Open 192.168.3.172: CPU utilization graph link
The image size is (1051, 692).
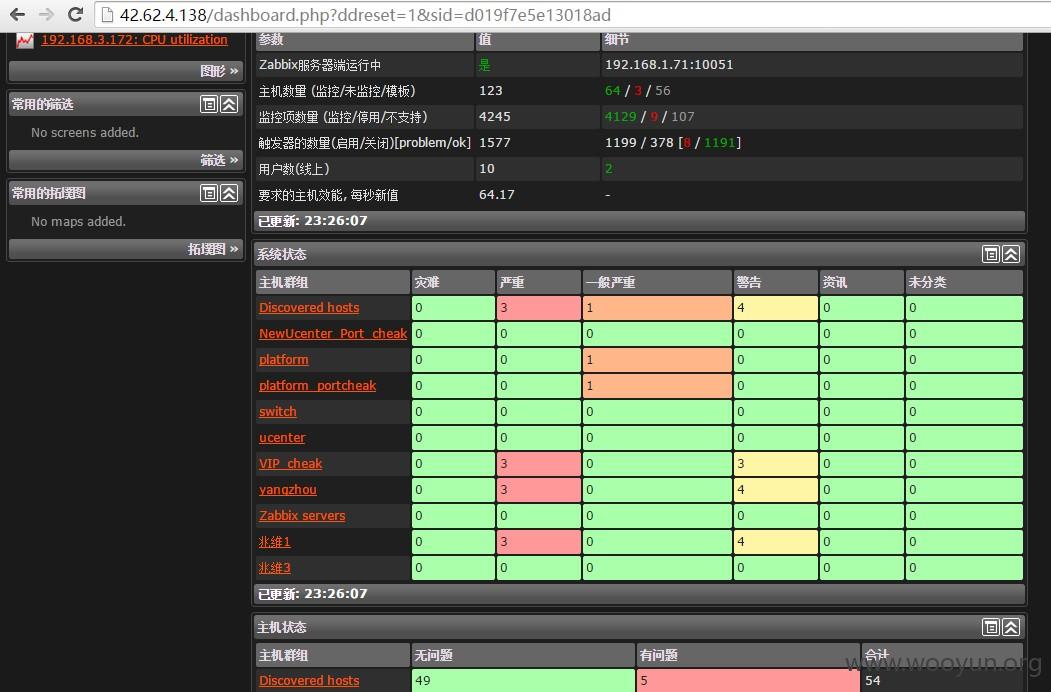click(134, 40)
